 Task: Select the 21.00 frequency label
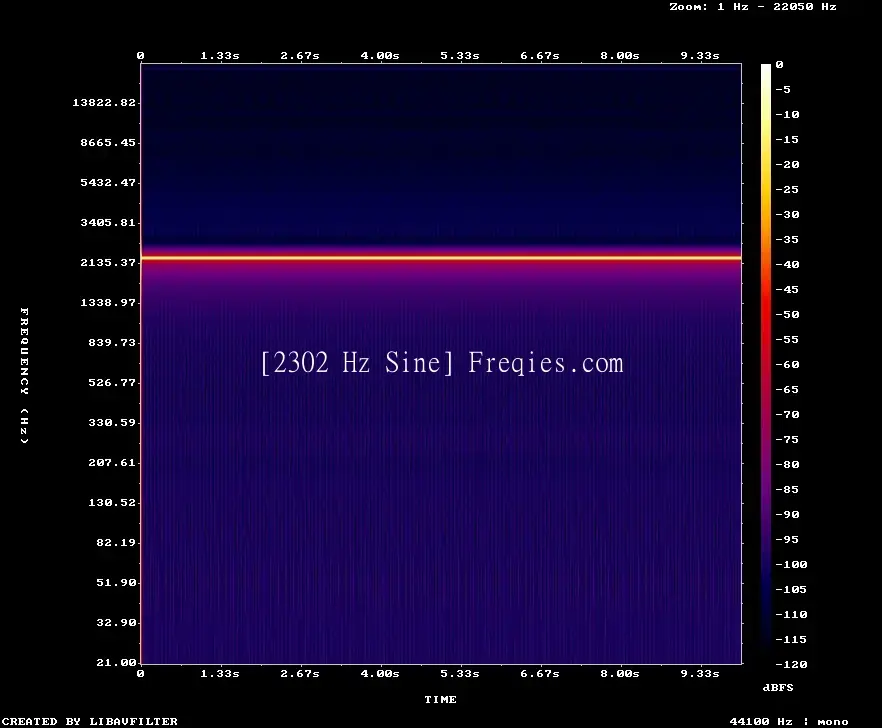click(x=116, y=662)
